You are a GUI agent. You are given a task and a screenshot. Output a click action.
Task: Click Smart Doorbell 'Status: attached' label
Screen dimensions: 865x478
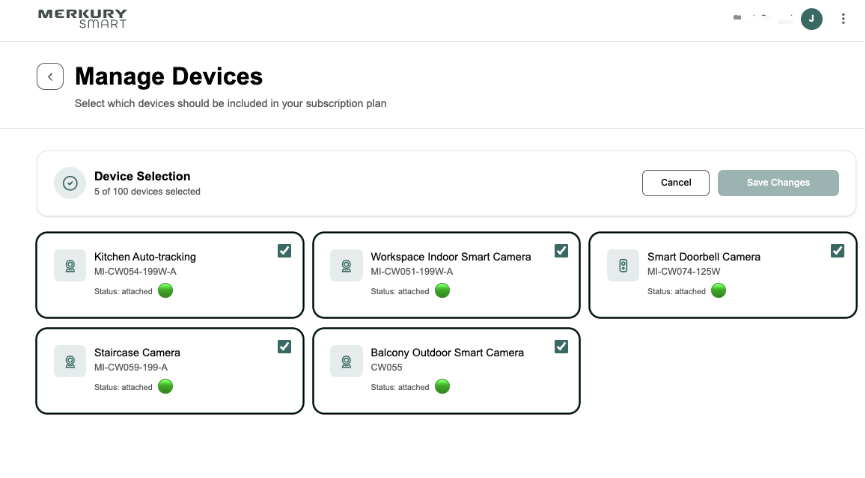point(676,291)
